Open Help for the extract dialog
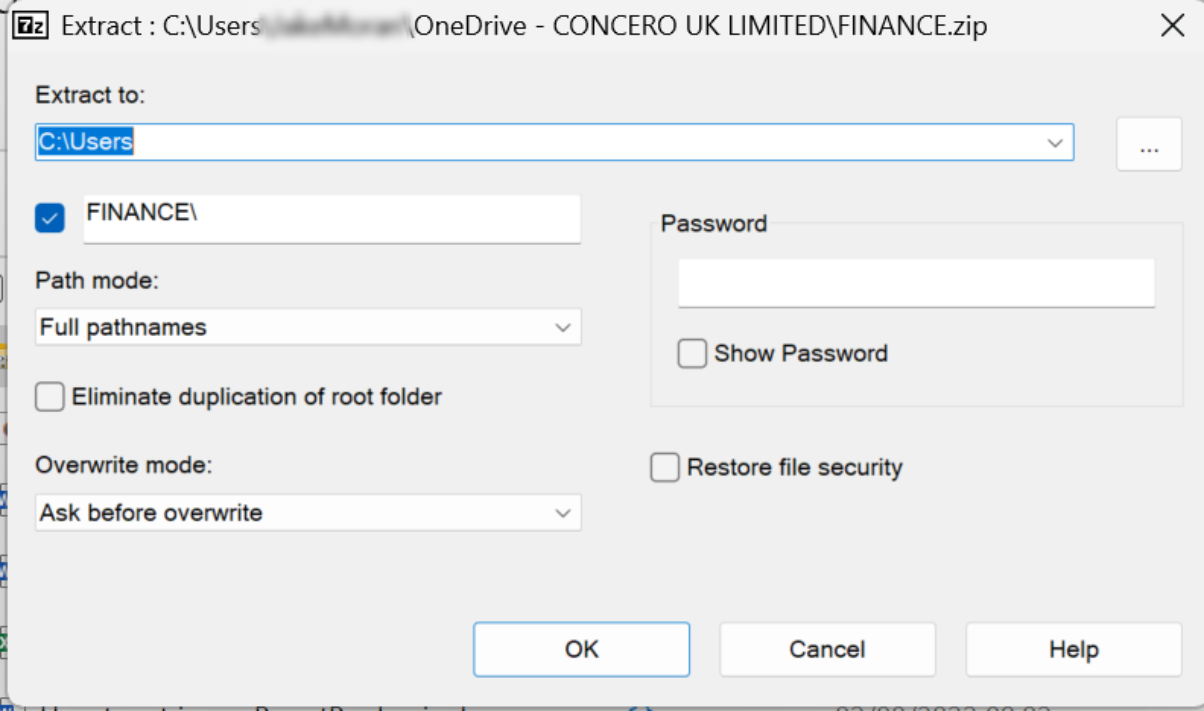This screenshot has height=711, width=1204. tap(1073, 650)
